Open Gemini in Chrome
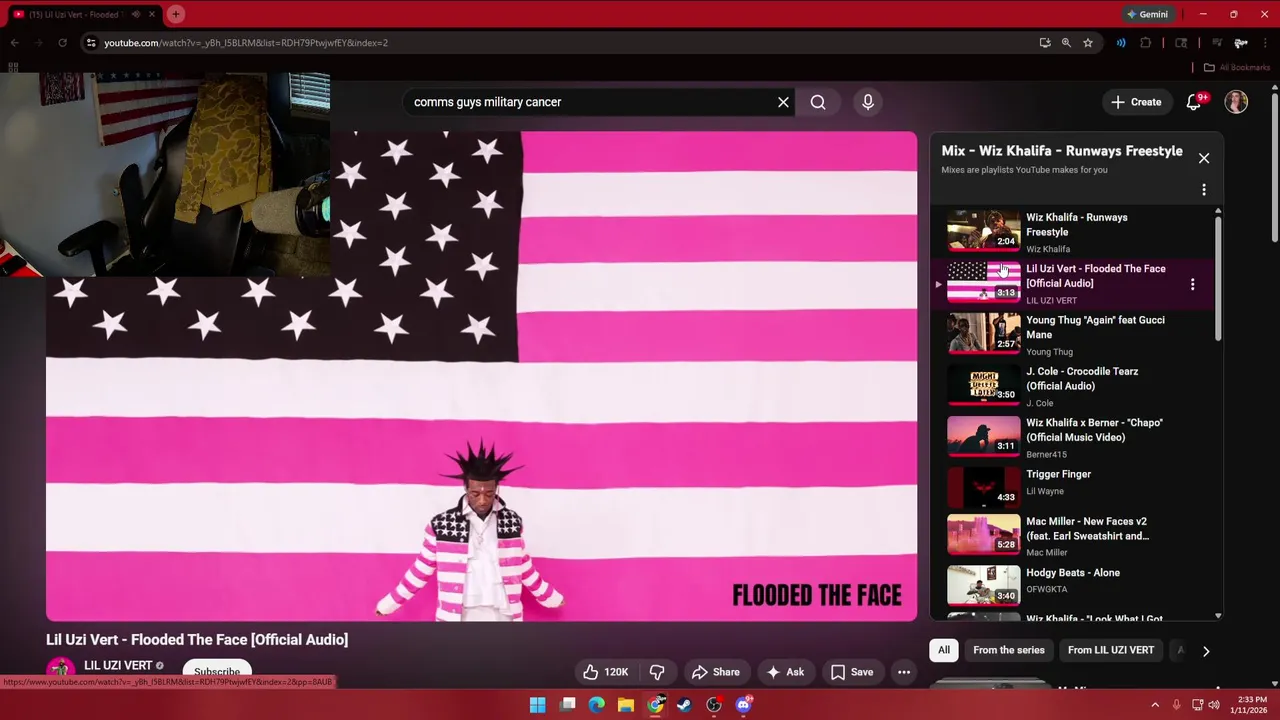Screen dimensions: 1280x720 [1147, 14]
